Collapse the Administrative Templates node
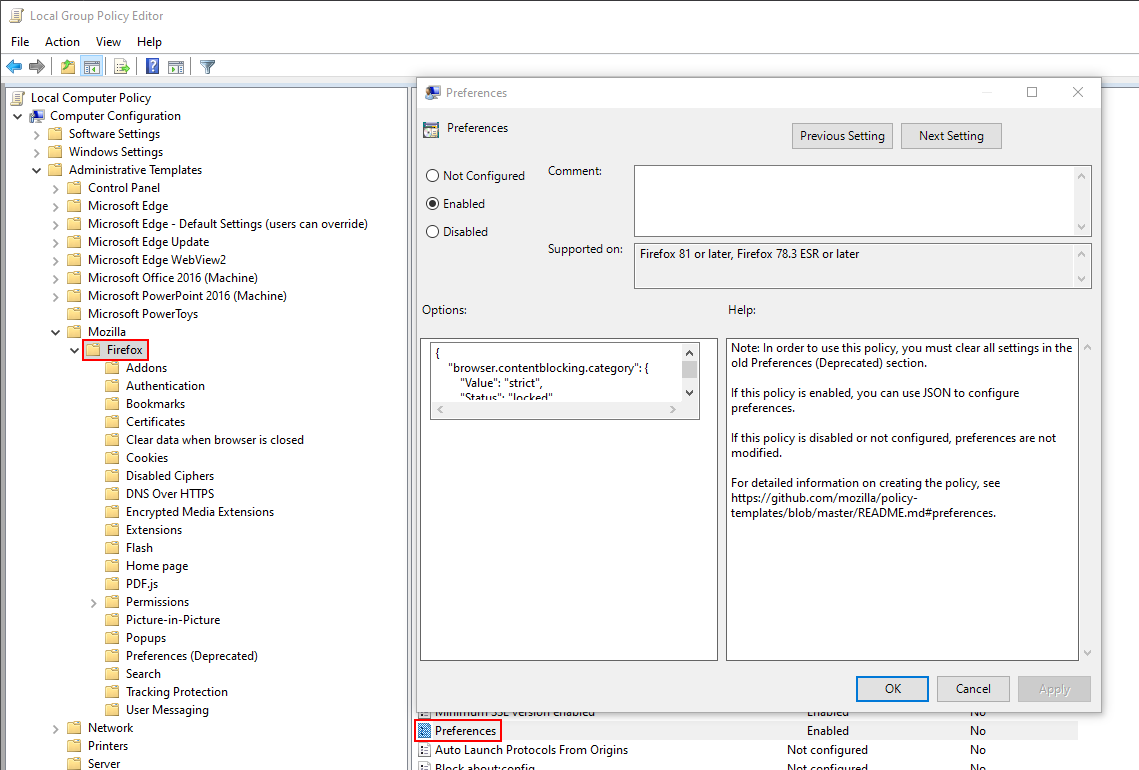Image resolution: width=1139 pixels, height=770 pixels. click(x=36, y=170)
